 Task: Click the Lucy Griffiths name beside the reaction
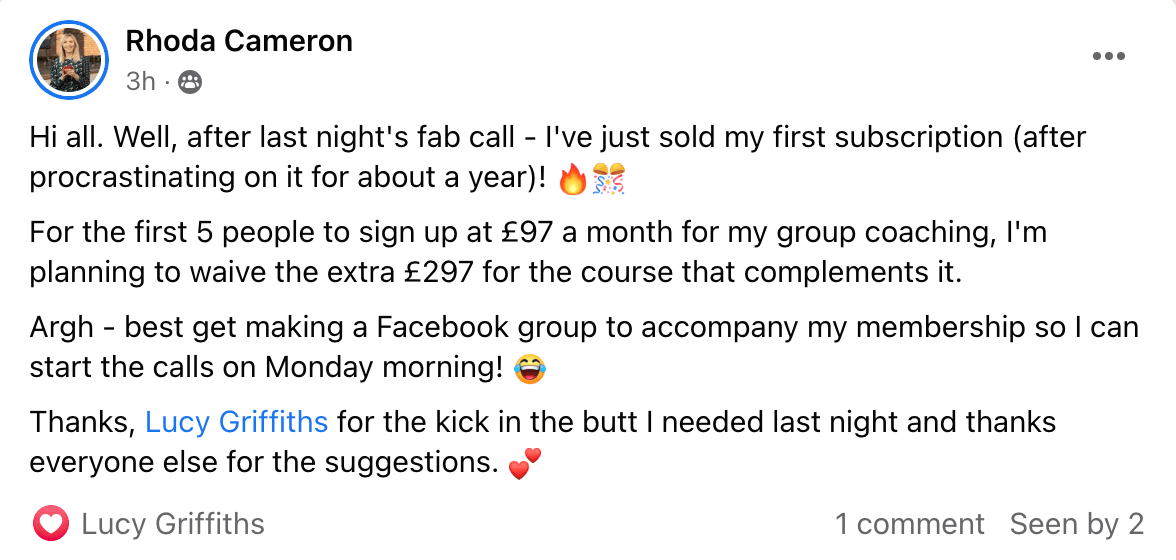pos(173,524)
